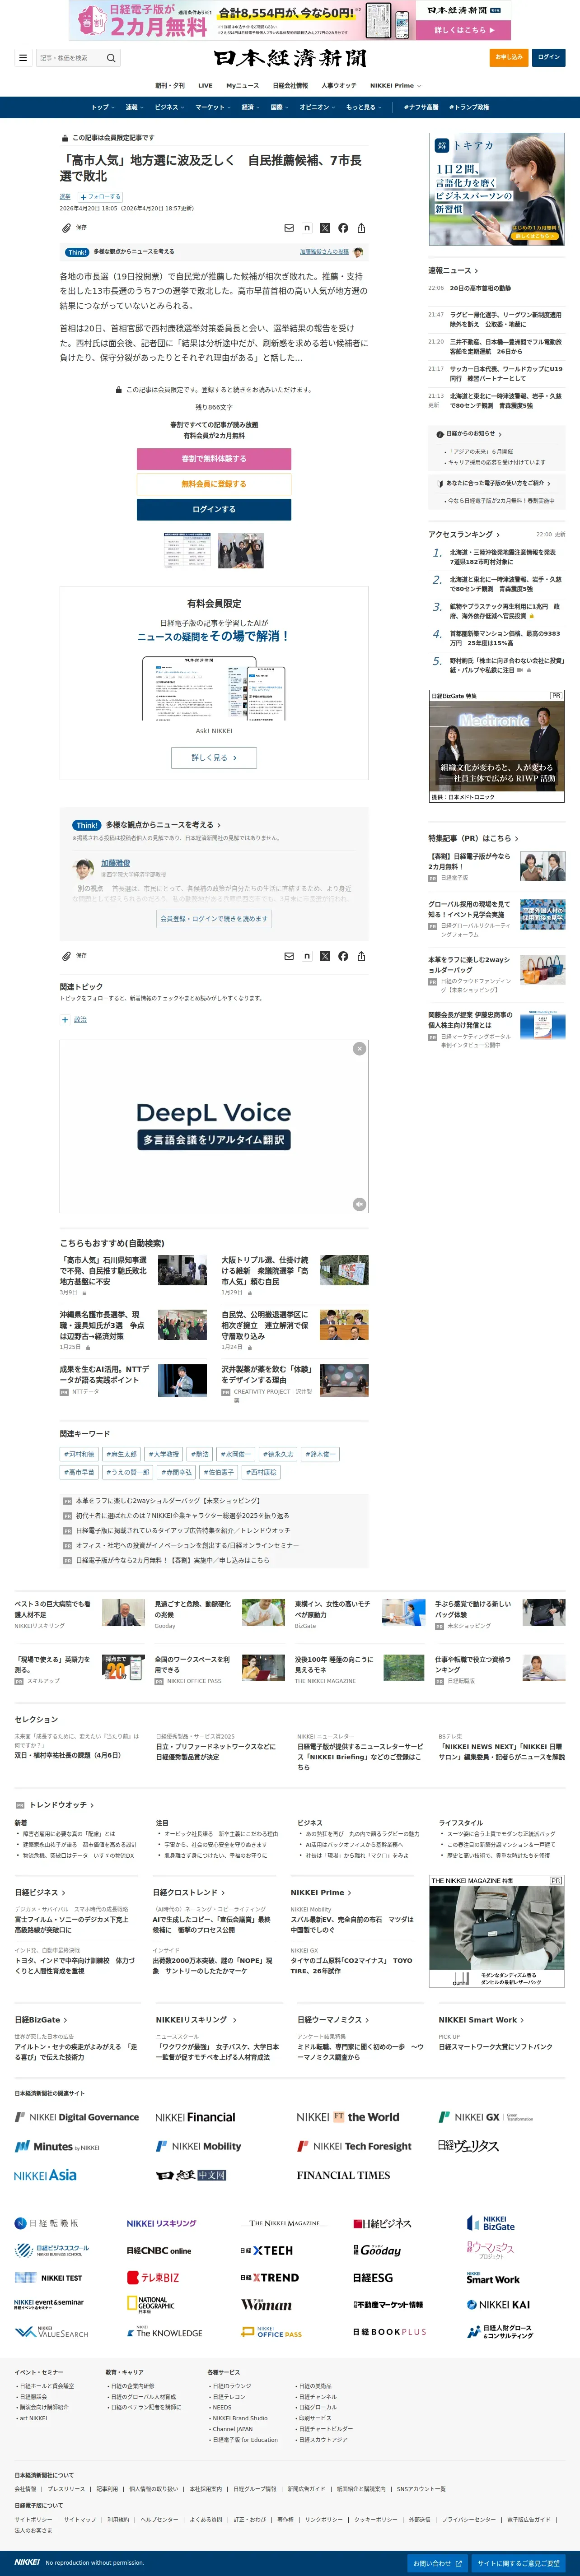Screen dimensions: 580x2576
Task: Expand the マーケット menu in the blue bar
Action: (213, 107)
